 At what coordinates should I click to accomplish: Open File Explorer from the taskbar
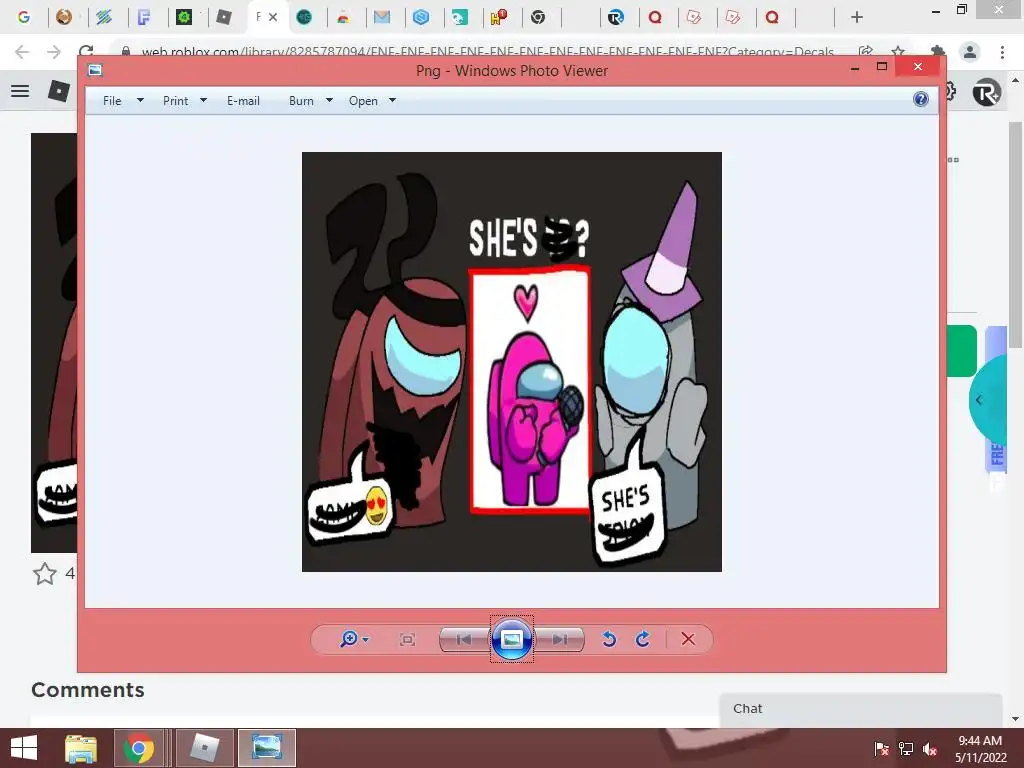click(x=81, y=748)
